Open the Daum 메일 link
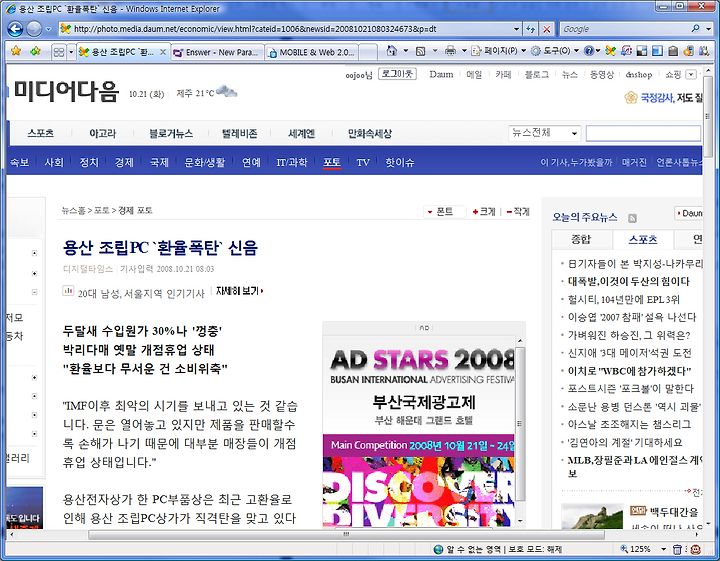720x561 pixels. coord(474,74)
